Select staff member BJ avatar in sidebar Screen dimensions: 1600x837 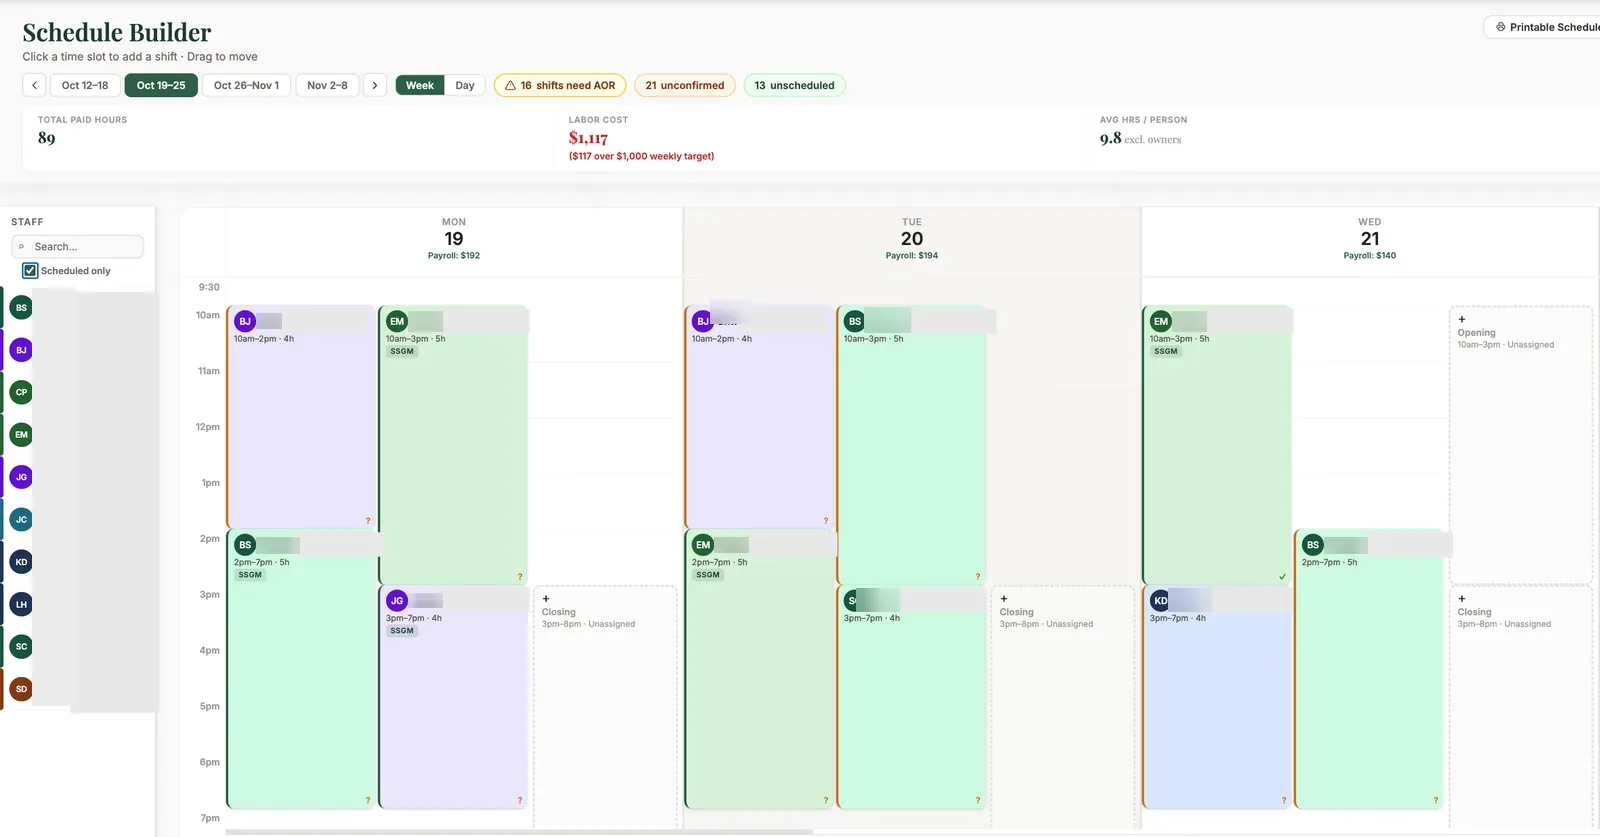[x=21, y=350]
